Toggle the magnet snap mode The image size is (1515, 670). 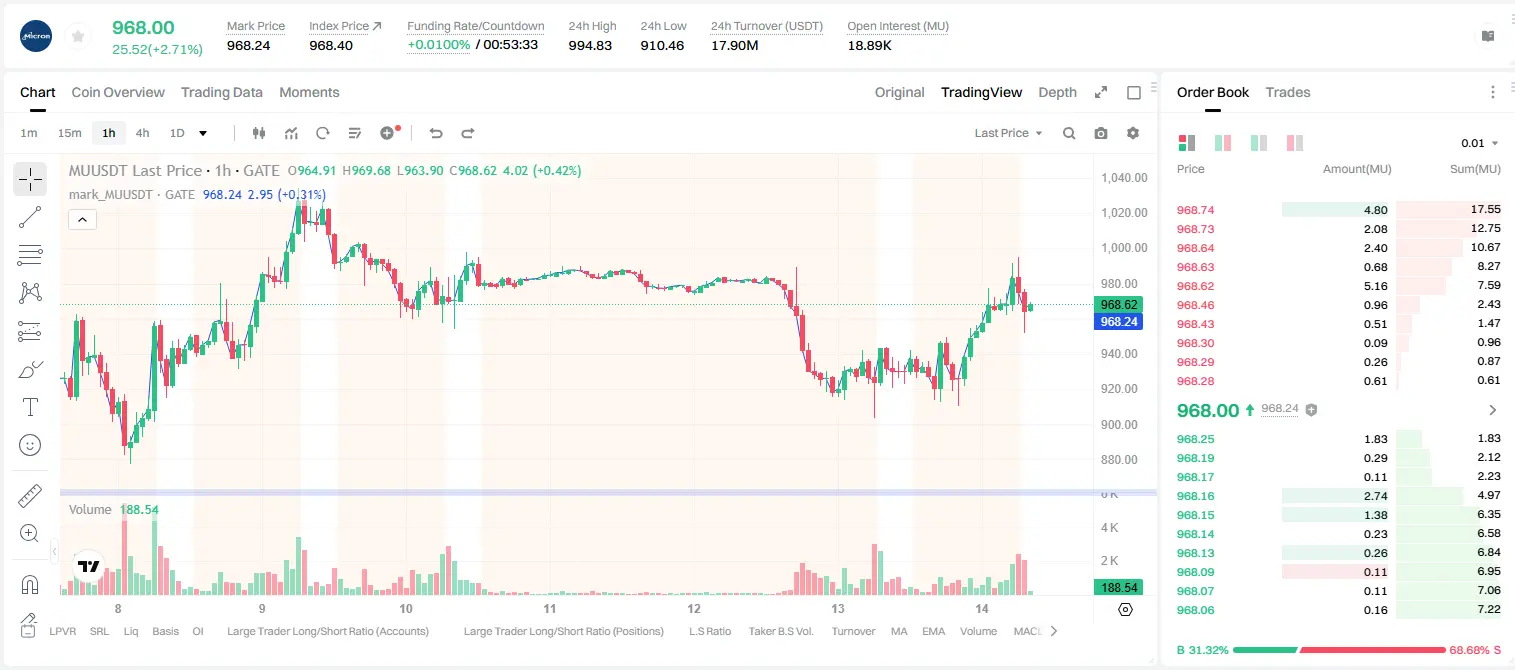point(30,585)
